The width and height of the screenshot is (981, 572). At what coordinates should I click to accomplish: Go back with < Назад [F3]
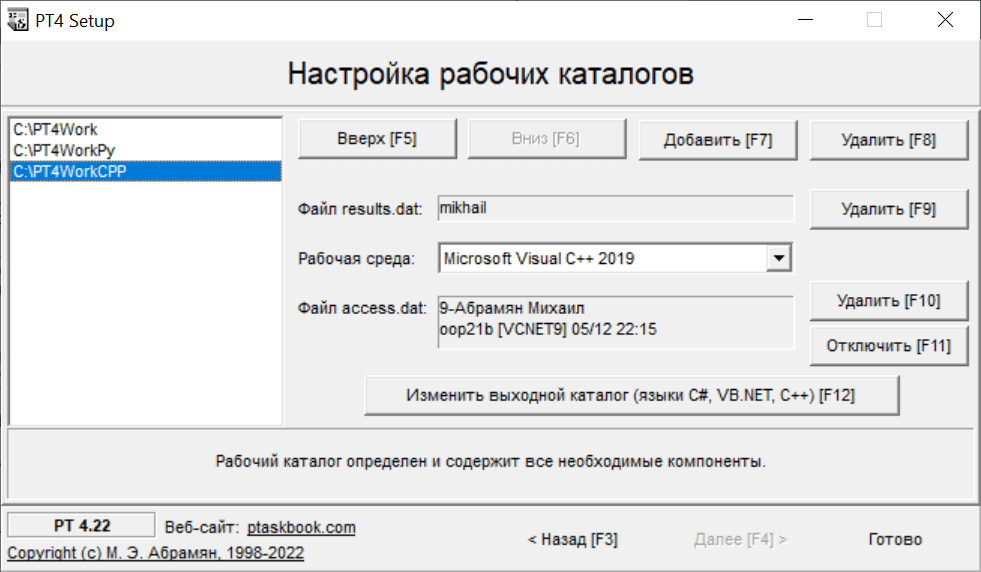pos(572,539)
